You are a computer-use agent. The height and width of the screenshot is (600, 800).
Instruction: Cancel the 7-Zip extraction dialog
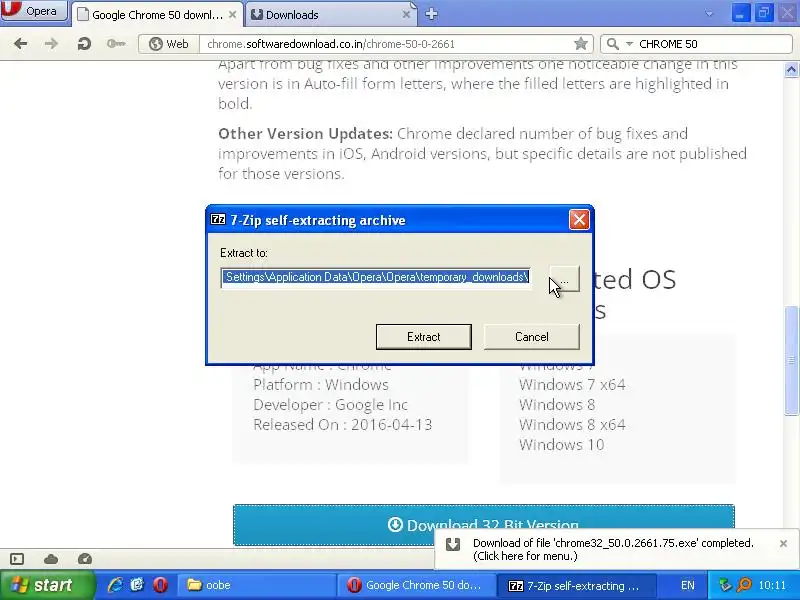pyautogui.click(x=532, y=337)
